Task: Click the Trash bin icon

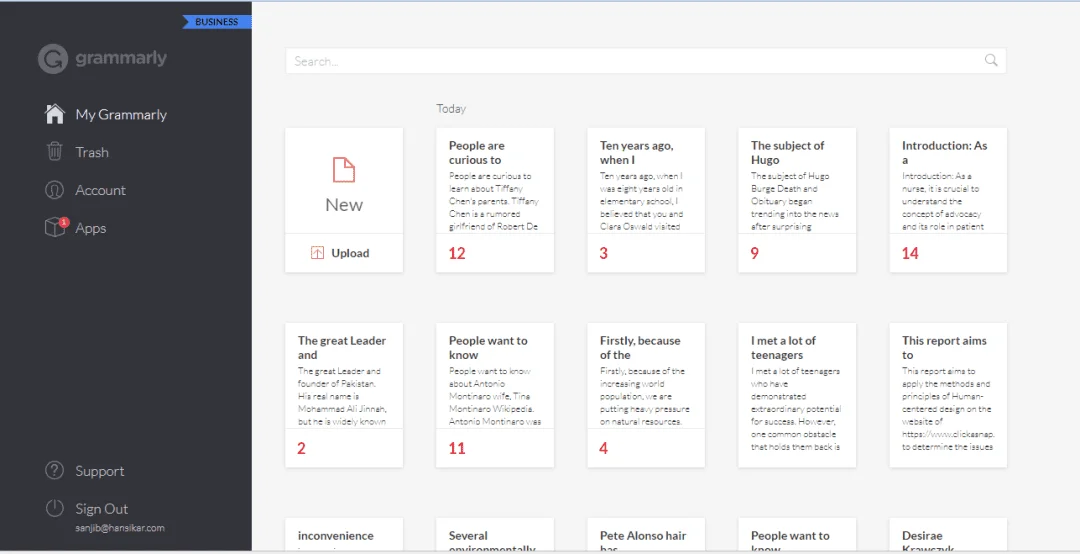Action: pos(54,152)
